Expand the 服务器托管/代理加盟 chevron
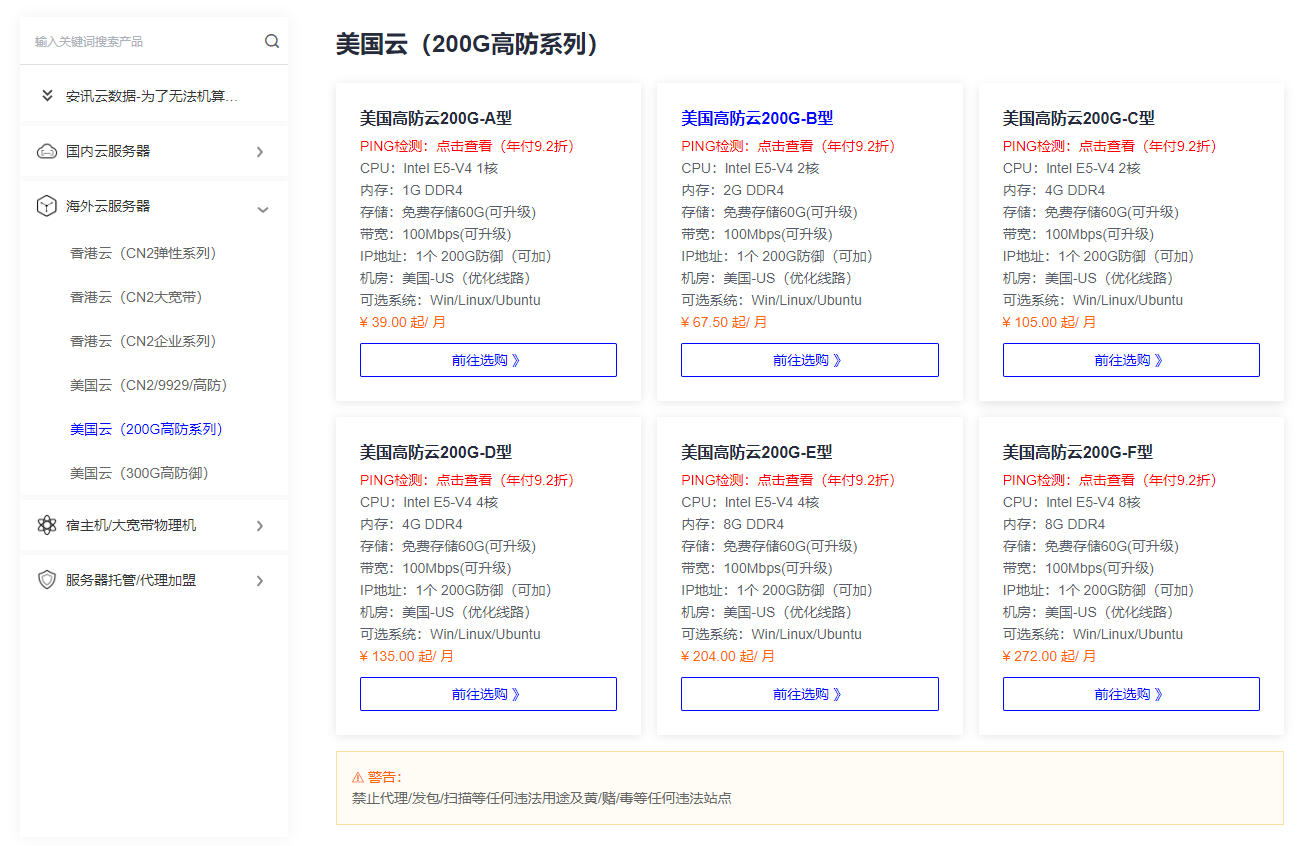This screenshot has width=1315, height=846. 260,581
